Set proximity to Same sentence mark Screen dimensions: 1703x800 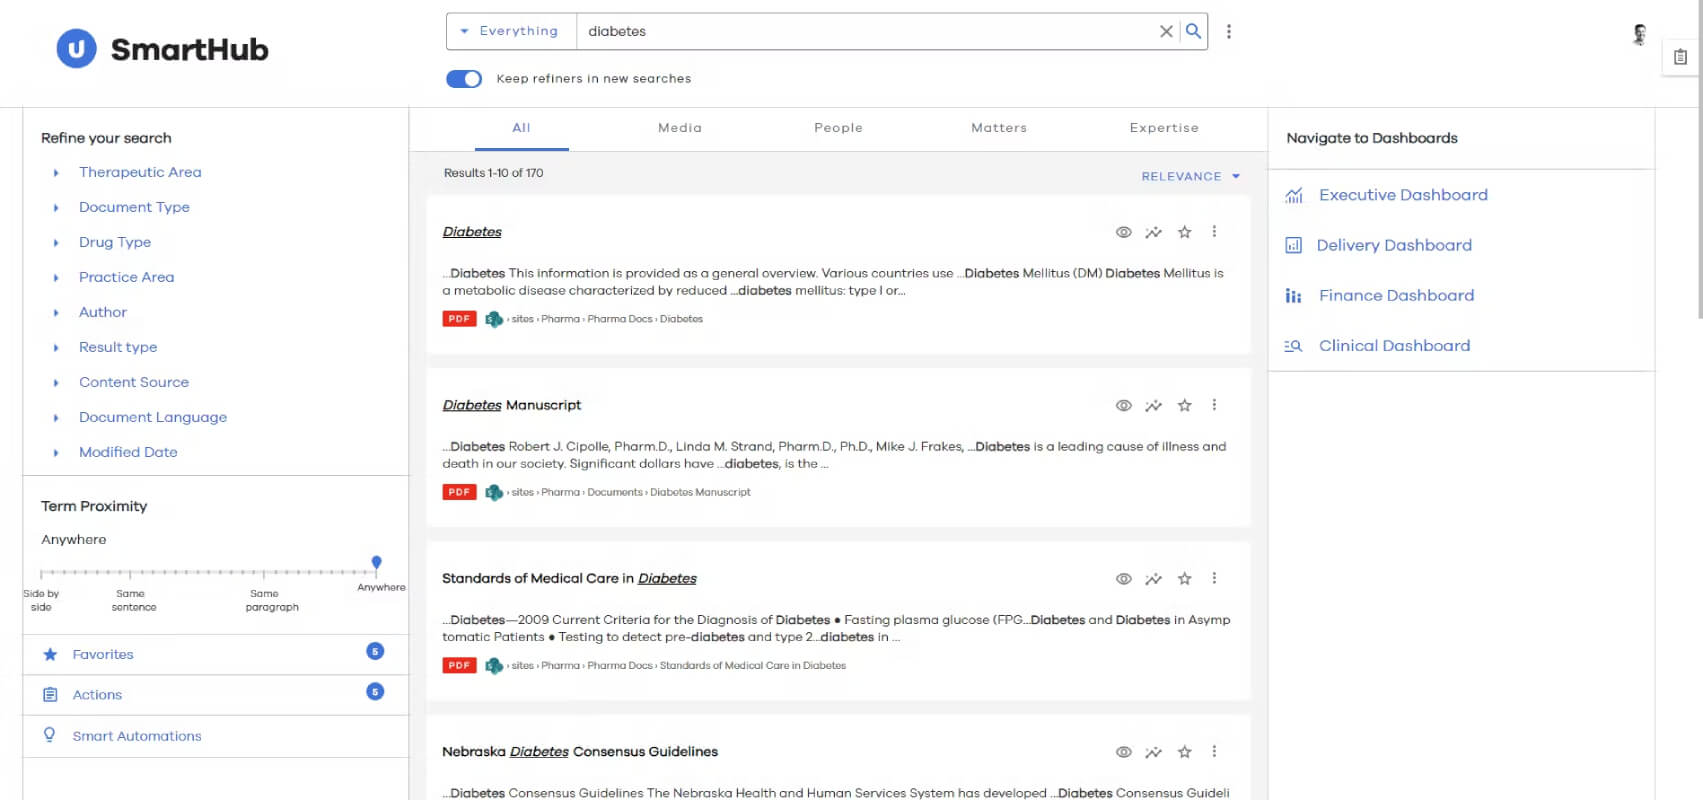(x=130, y=574)
